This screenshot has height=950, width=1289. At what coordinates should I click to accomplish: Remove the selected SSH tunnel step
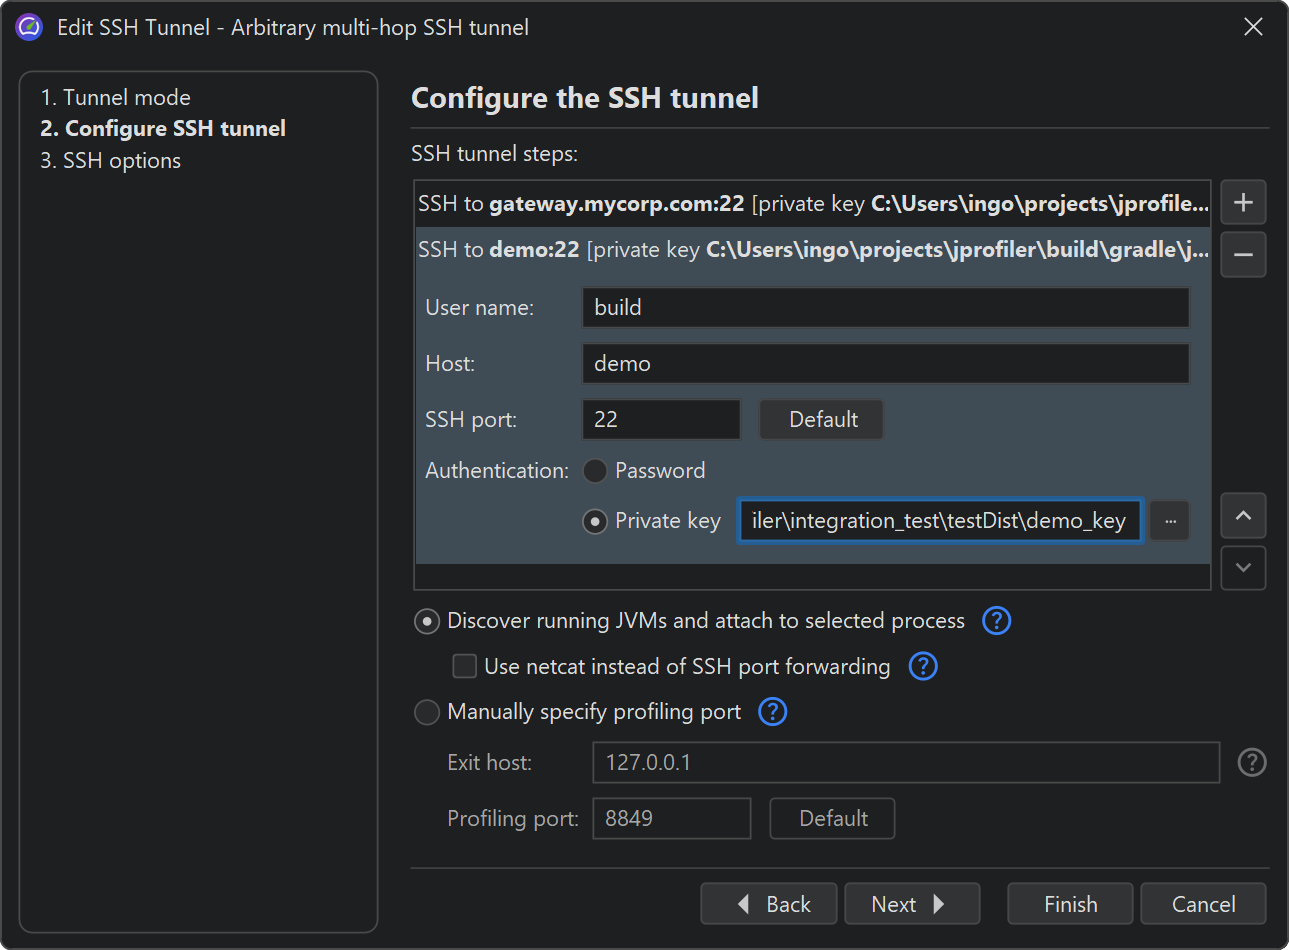1243,255
